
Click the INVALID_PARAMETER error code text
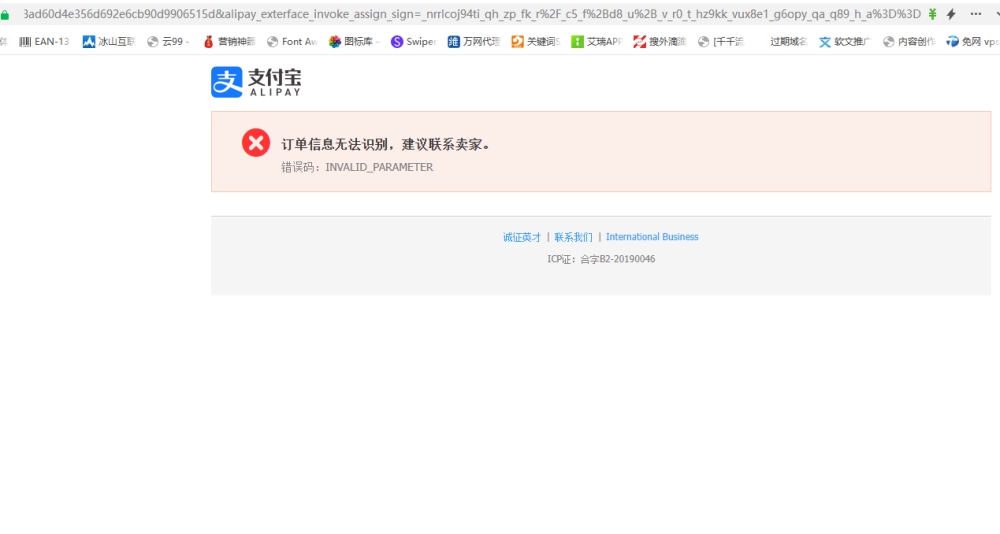coord(379,167)
